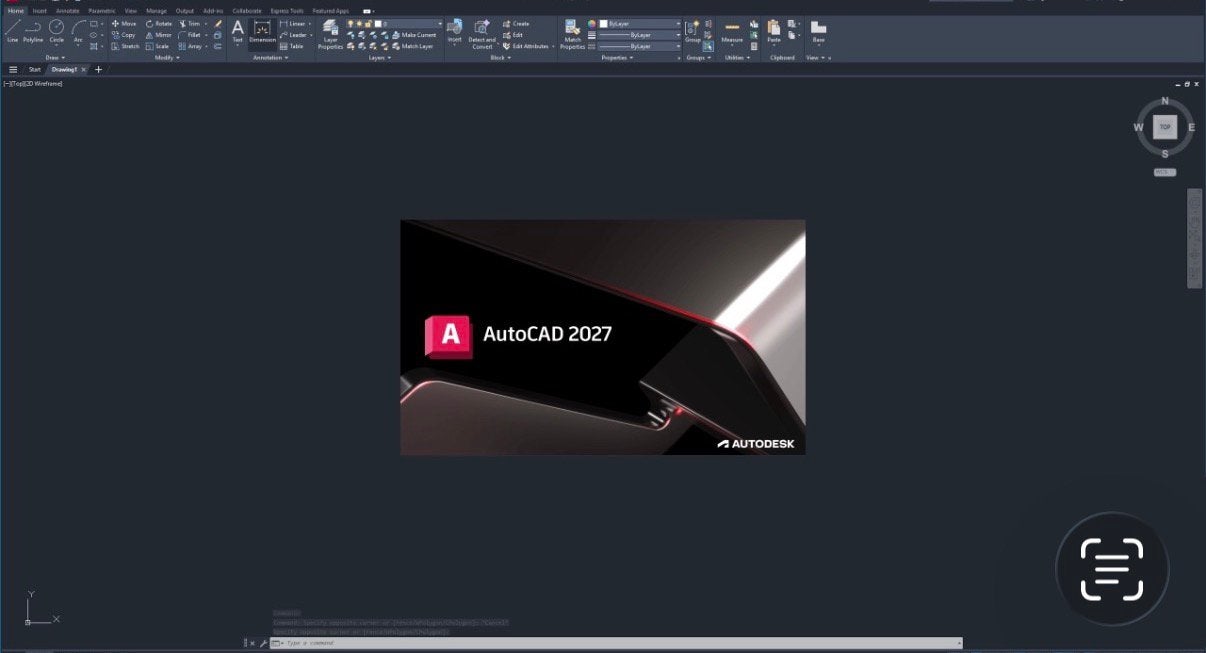Expand the Draw panel

(x=55, y=58)
